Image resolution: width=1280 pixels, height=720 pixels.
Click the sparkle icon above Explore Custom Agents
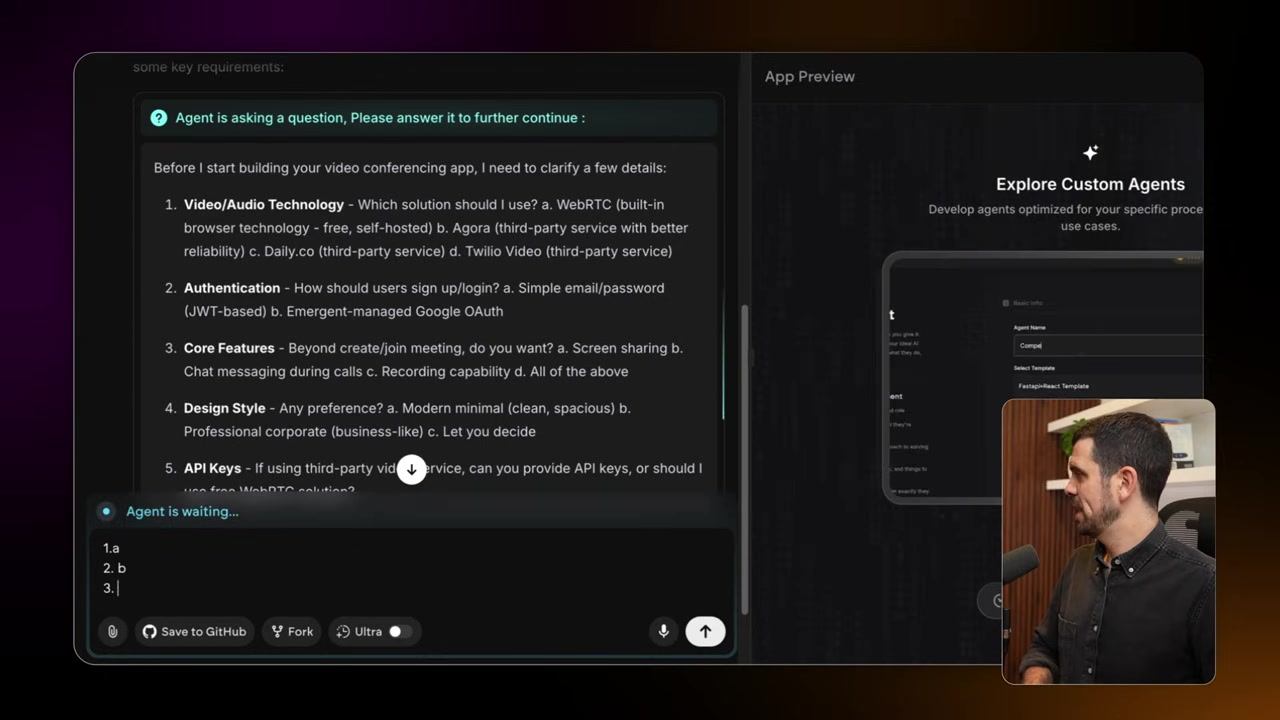pyautogui.click(x=1090, y=152)
